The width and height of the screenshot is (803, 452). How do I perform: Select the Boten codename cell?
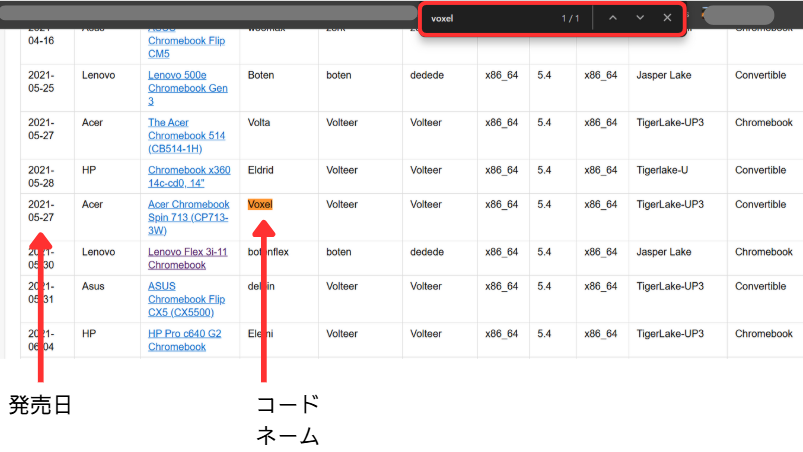pyautogui.click(x=261, y=75)
